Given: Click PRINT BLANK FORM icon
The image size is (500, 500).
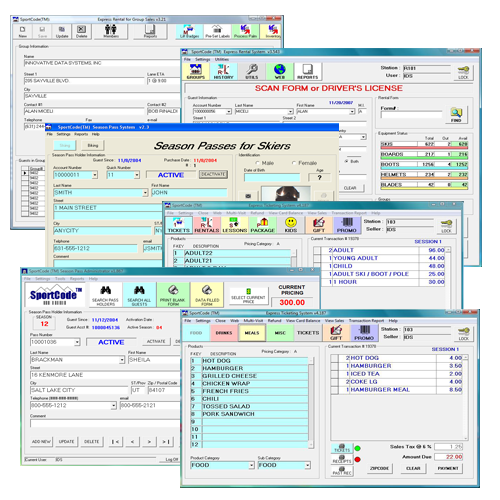Looking at the screenshot, I should pyautogui.click(x=173, y=295).
